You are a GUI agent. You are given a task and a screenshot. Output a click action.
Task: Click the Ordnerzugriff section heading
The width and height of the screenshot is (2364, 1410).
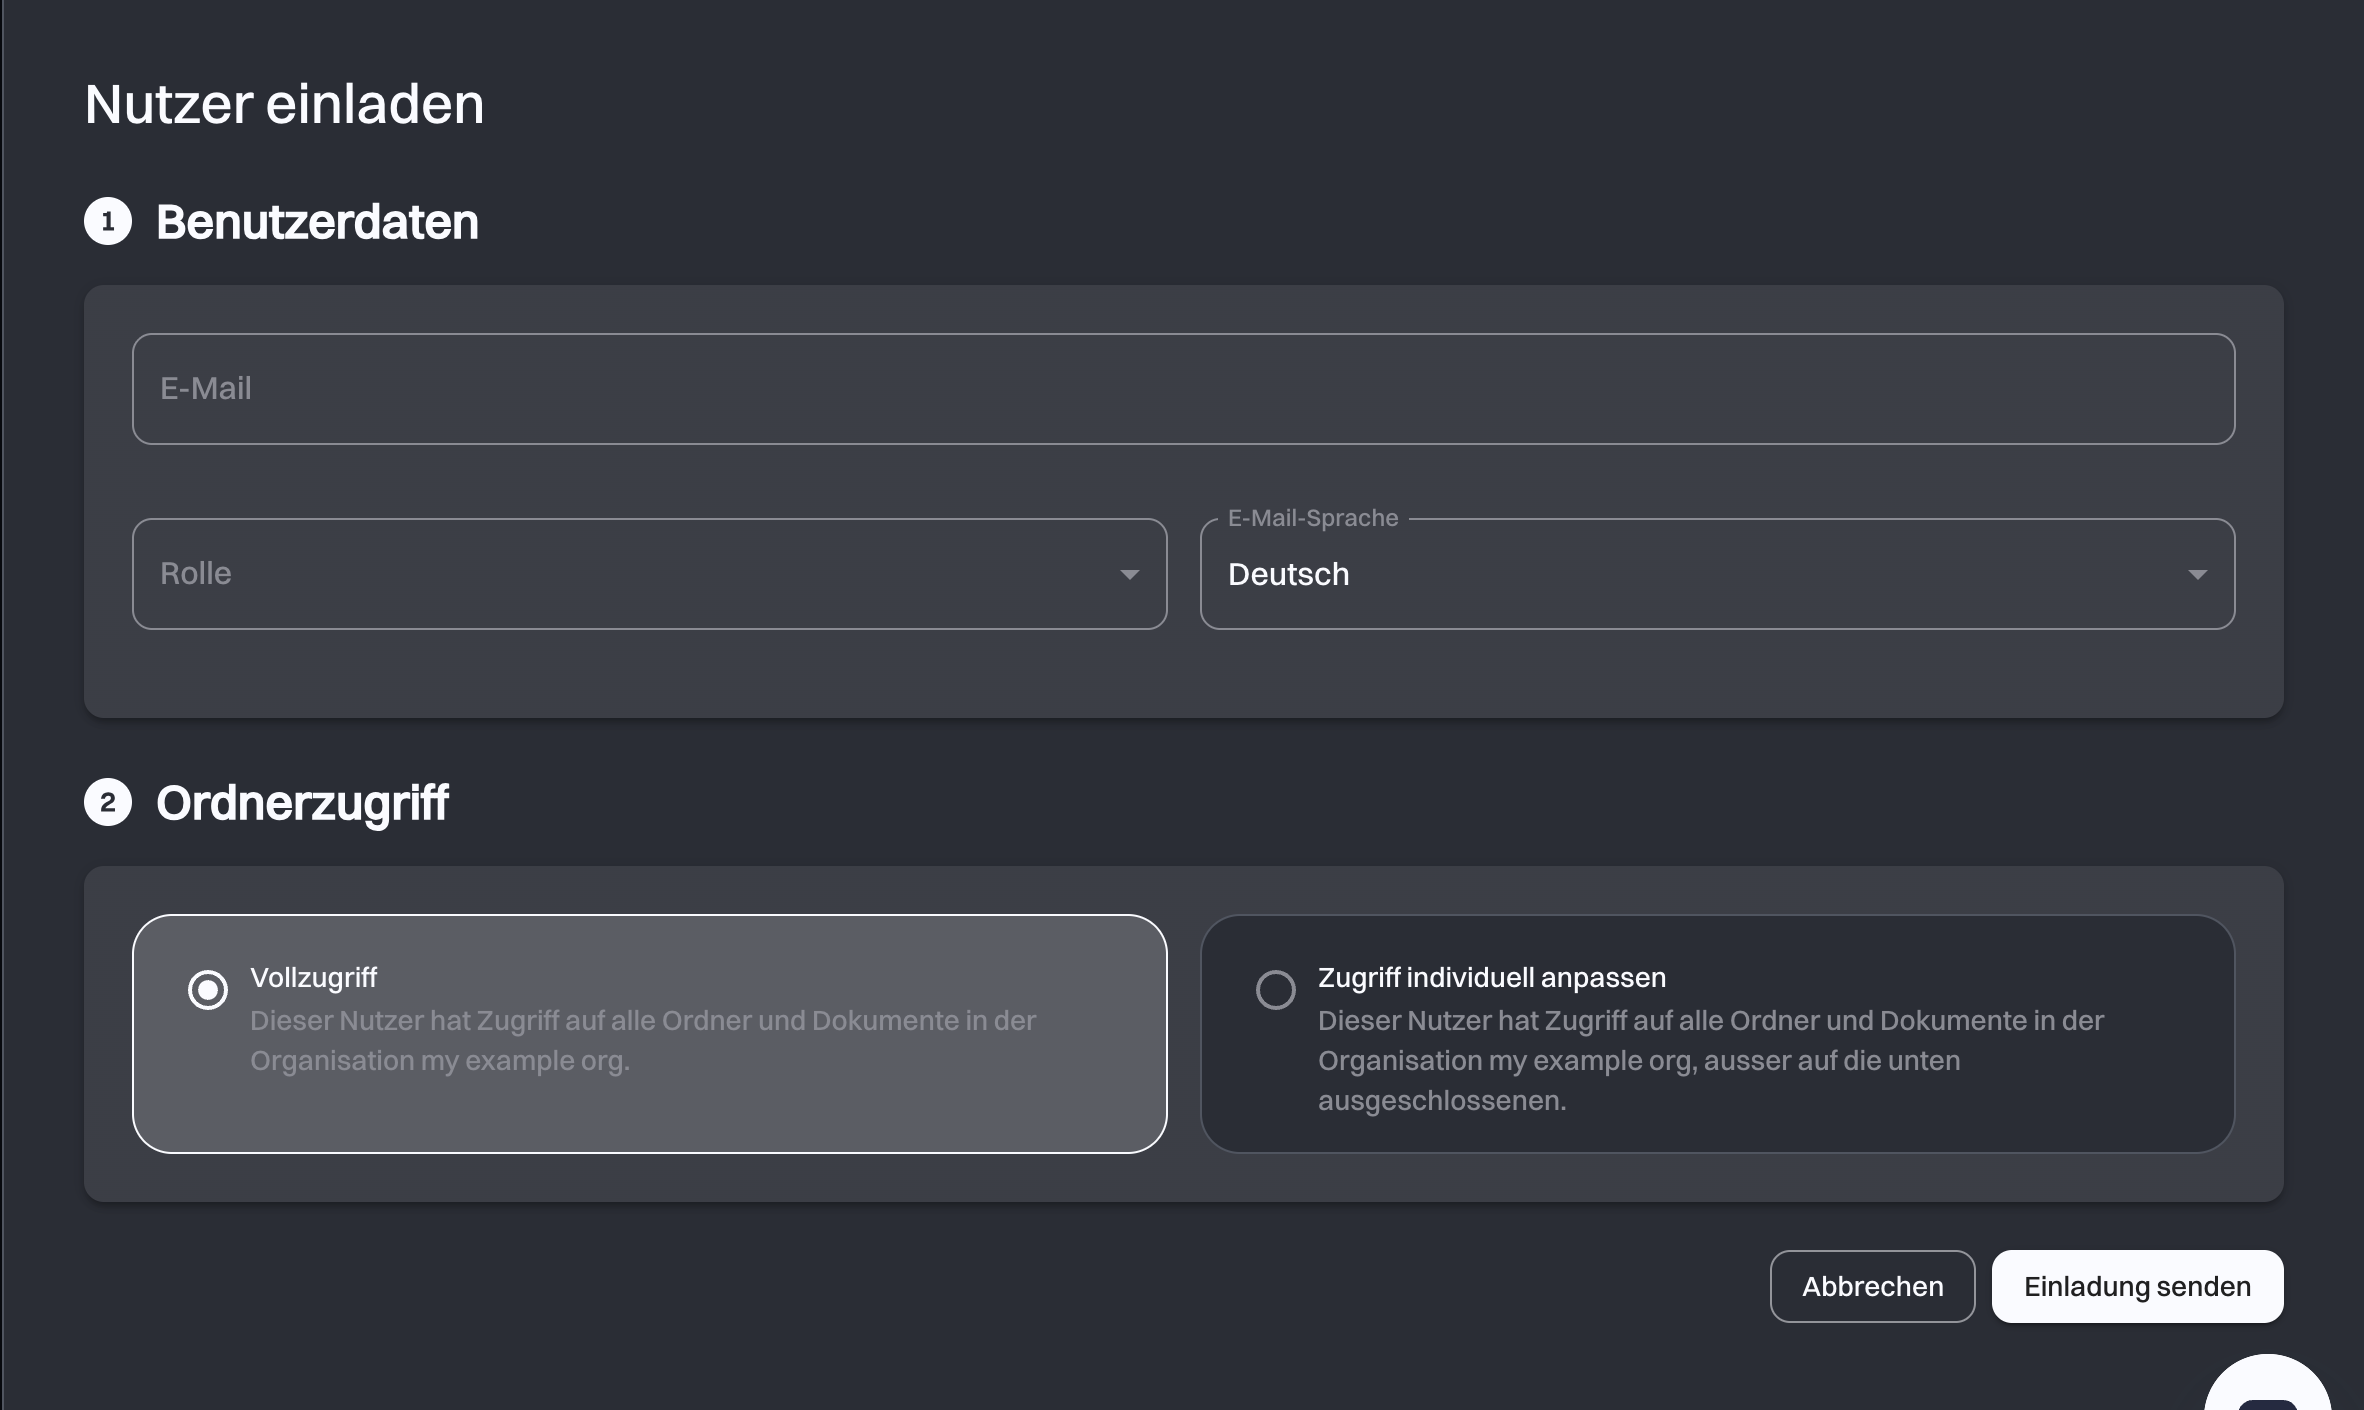click(302, 803)
